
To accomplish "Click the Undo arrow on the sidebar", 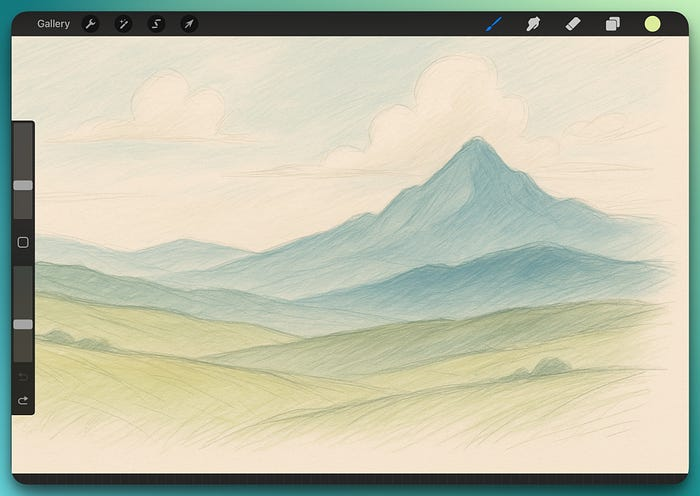I will point(23,377).
